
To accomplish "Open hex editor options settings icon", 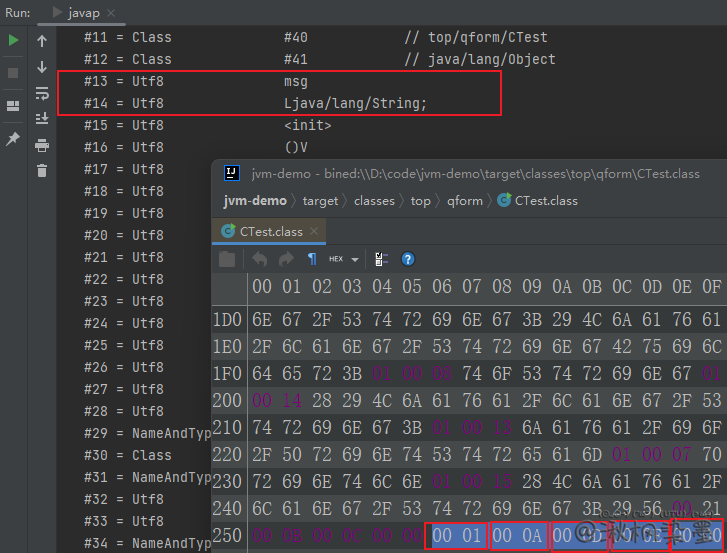I will point(381,259).
